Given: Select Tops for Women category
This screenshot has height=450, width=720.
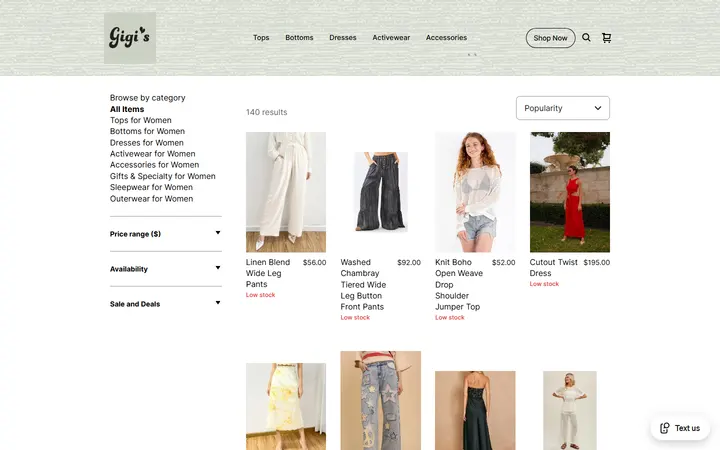Looking at the screenshot, I should coord(141,120).
